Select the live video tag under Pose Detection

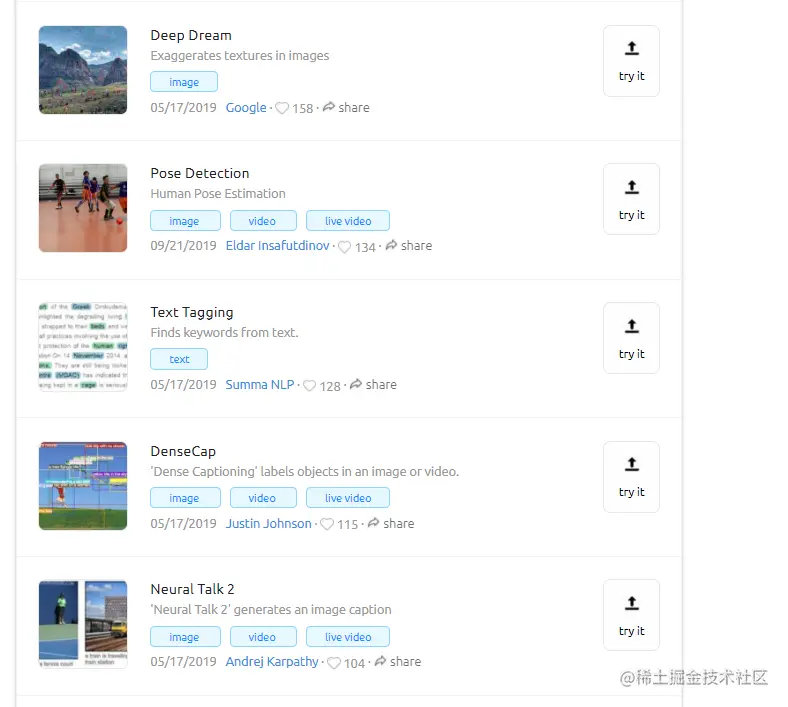[348, 221]
